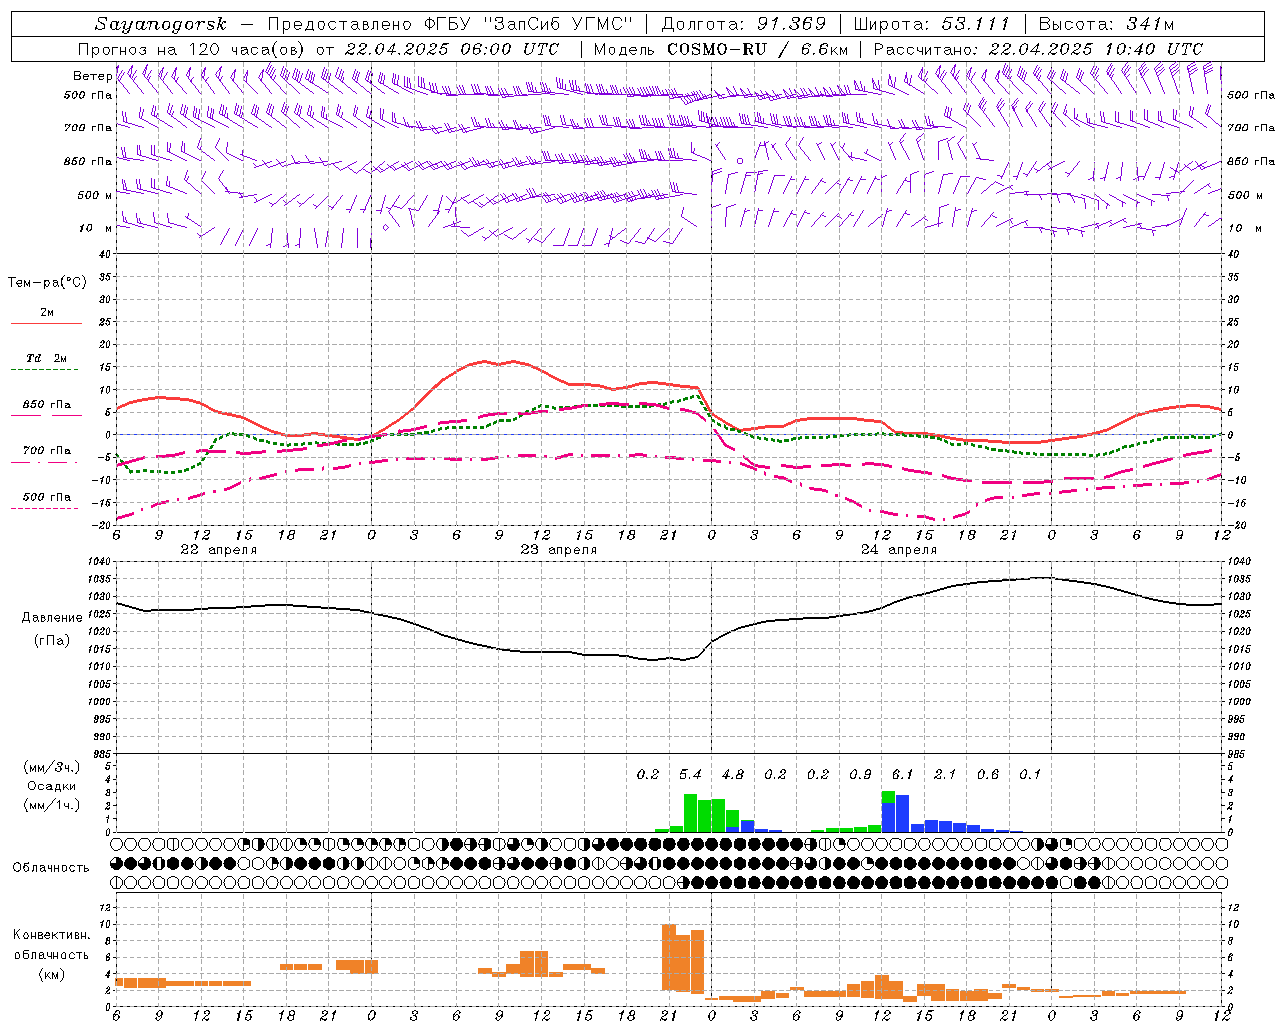Screen dimensions: 1280x1024
Task: Click the Sayanogorsk station title
Action: tap(160, 24)
